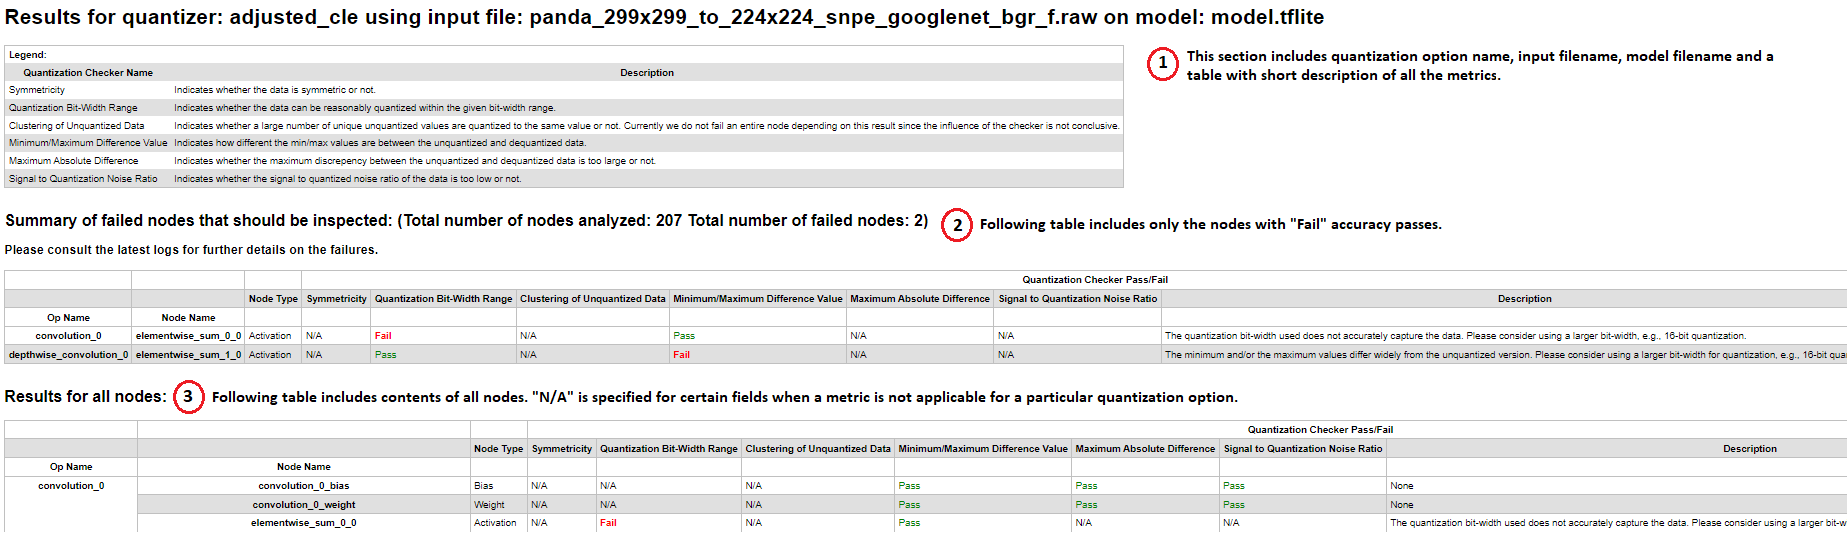Image resolution: width=1847 pixels, height=534 pixels.
Task: Select "Signal to Quantization Noise Ratio" row name in legend
Action: [83, 179]
